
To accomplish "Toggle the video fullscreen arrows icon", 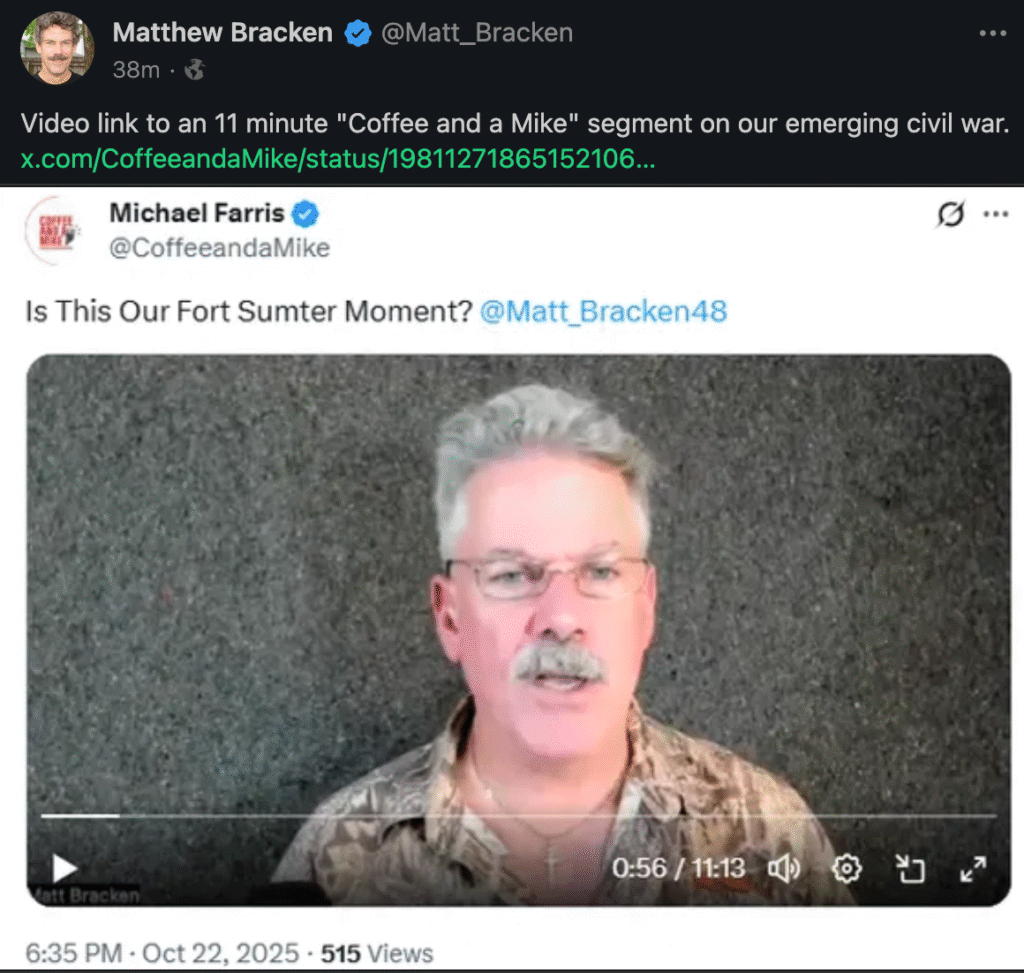I will click(973, 869).
